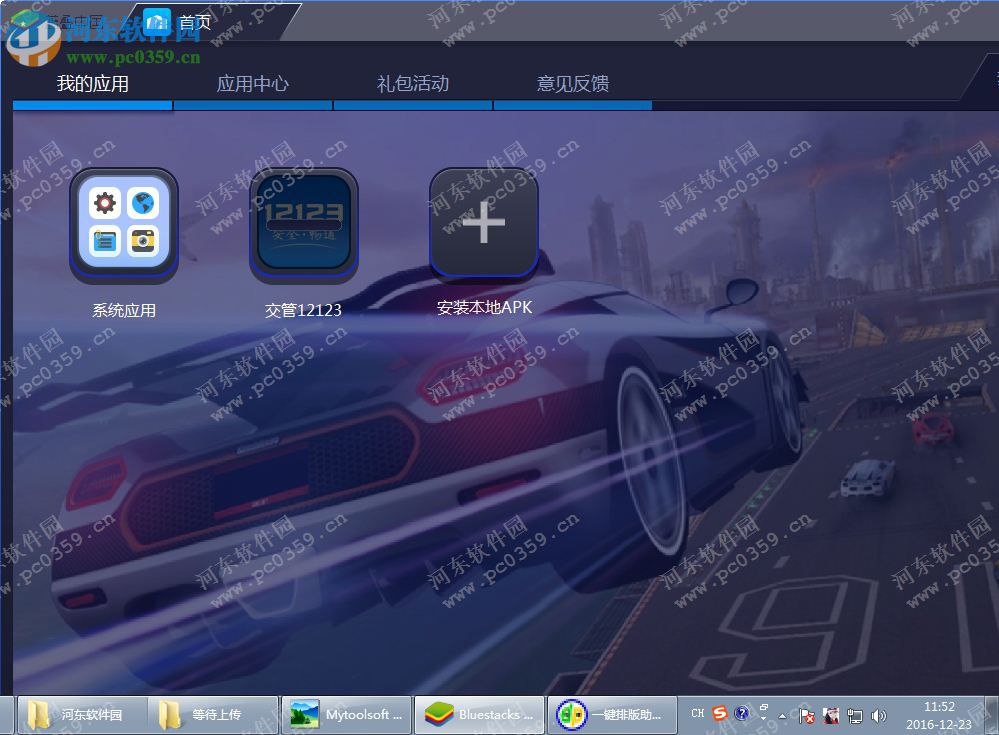The width and height of the screenshot is (999, 735).
Task: Click the avatar photo tray icon
Action: coord(831,716)
